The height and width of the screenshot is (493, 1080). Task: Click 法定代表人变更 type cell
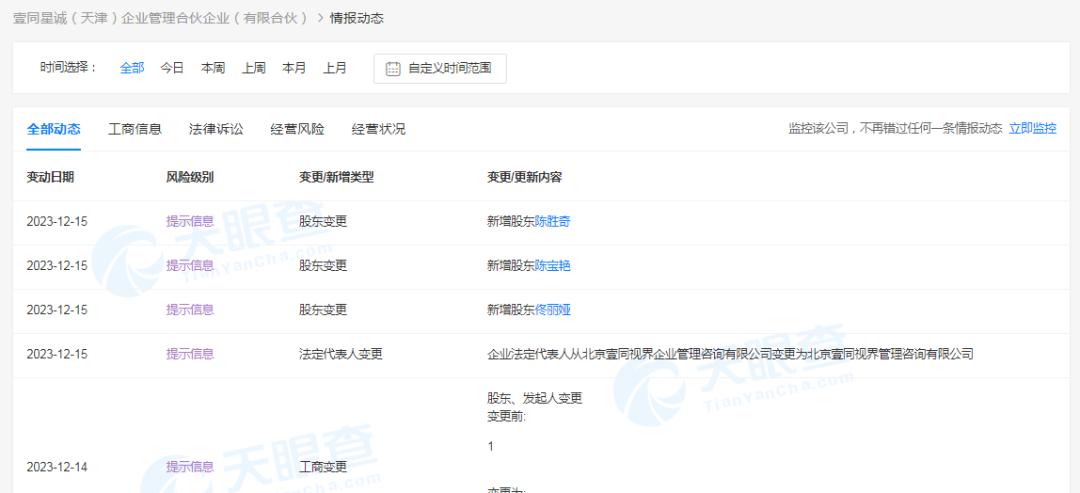341,354
